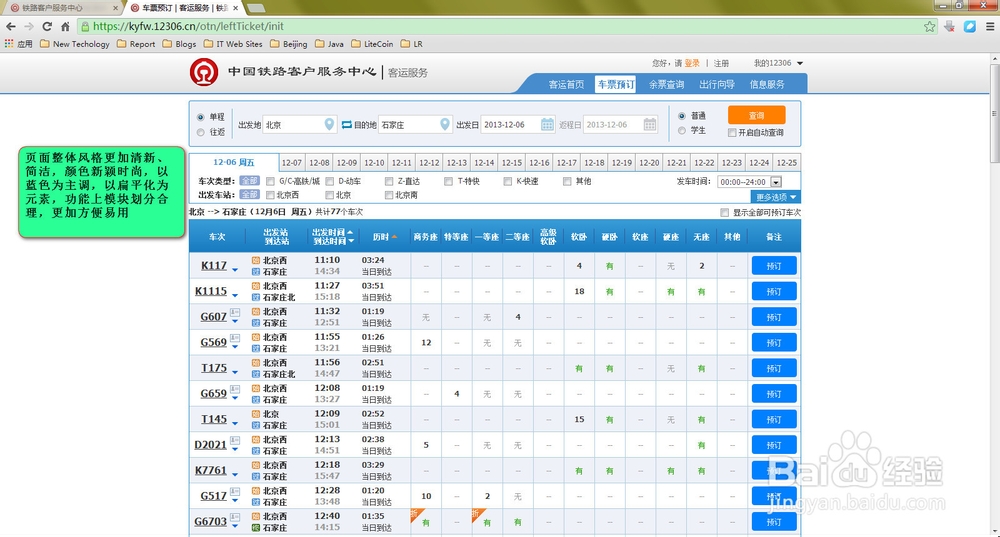Open 信息服务 navigation tab
The image size is (1000, 537).
(x=767, y=84)
